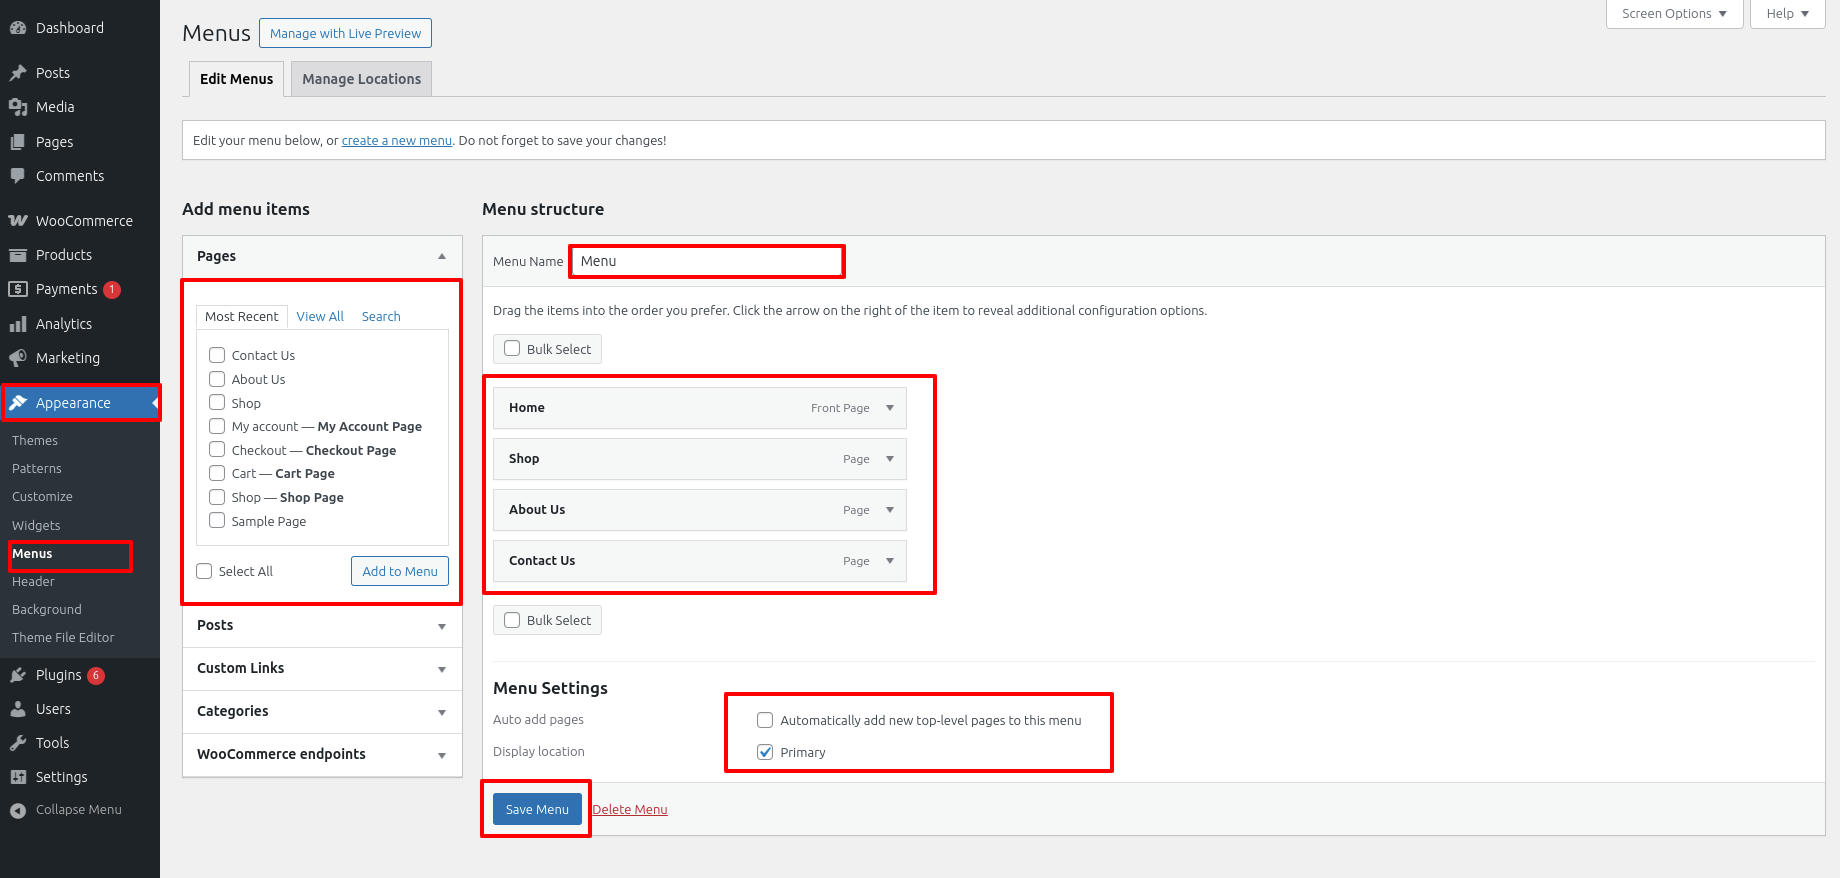Click the Marketing megaphone icon
1840x878 pixels.
pyautogui.click(x=18, y=358)
